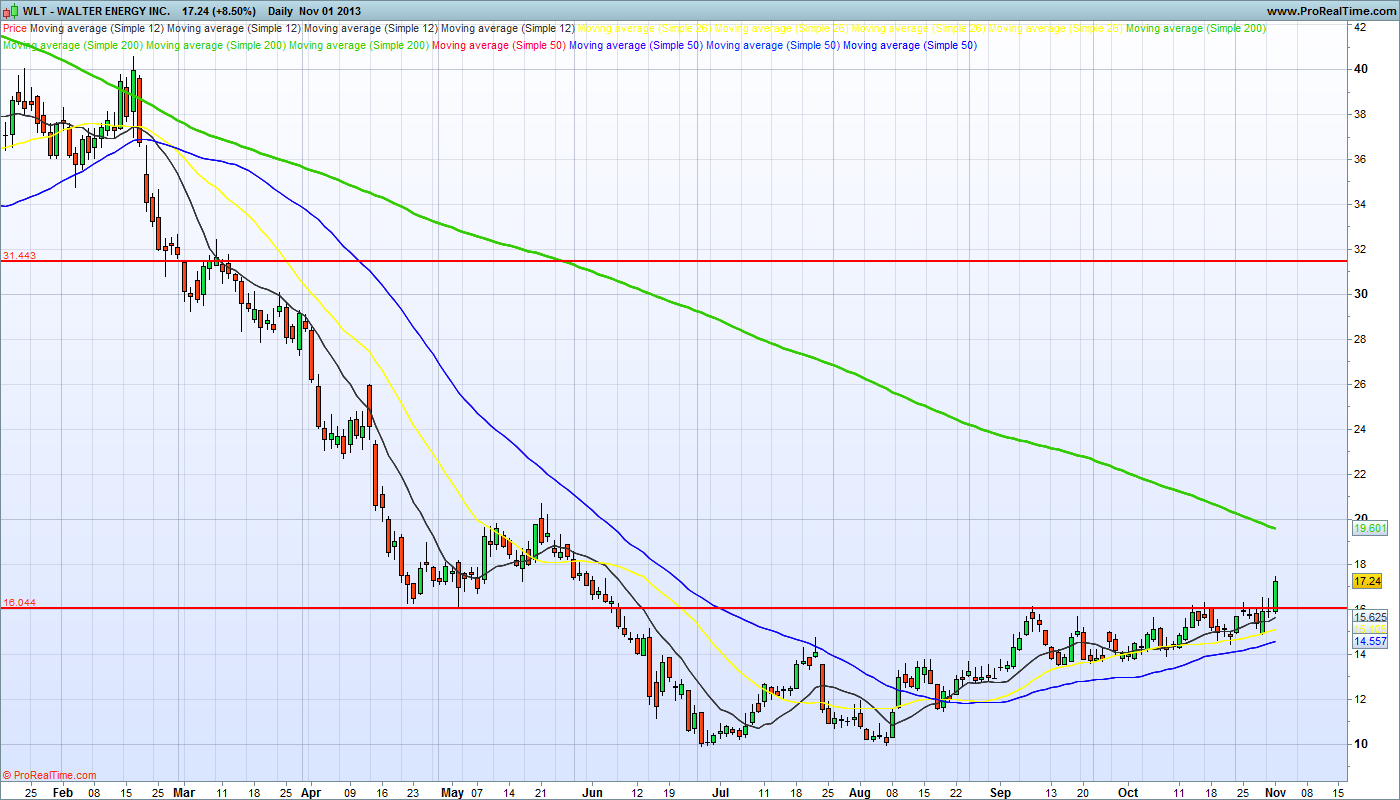Click the May label on time axis
The width and height of the screenshot is (1400, 800).
tap(452, 793)
